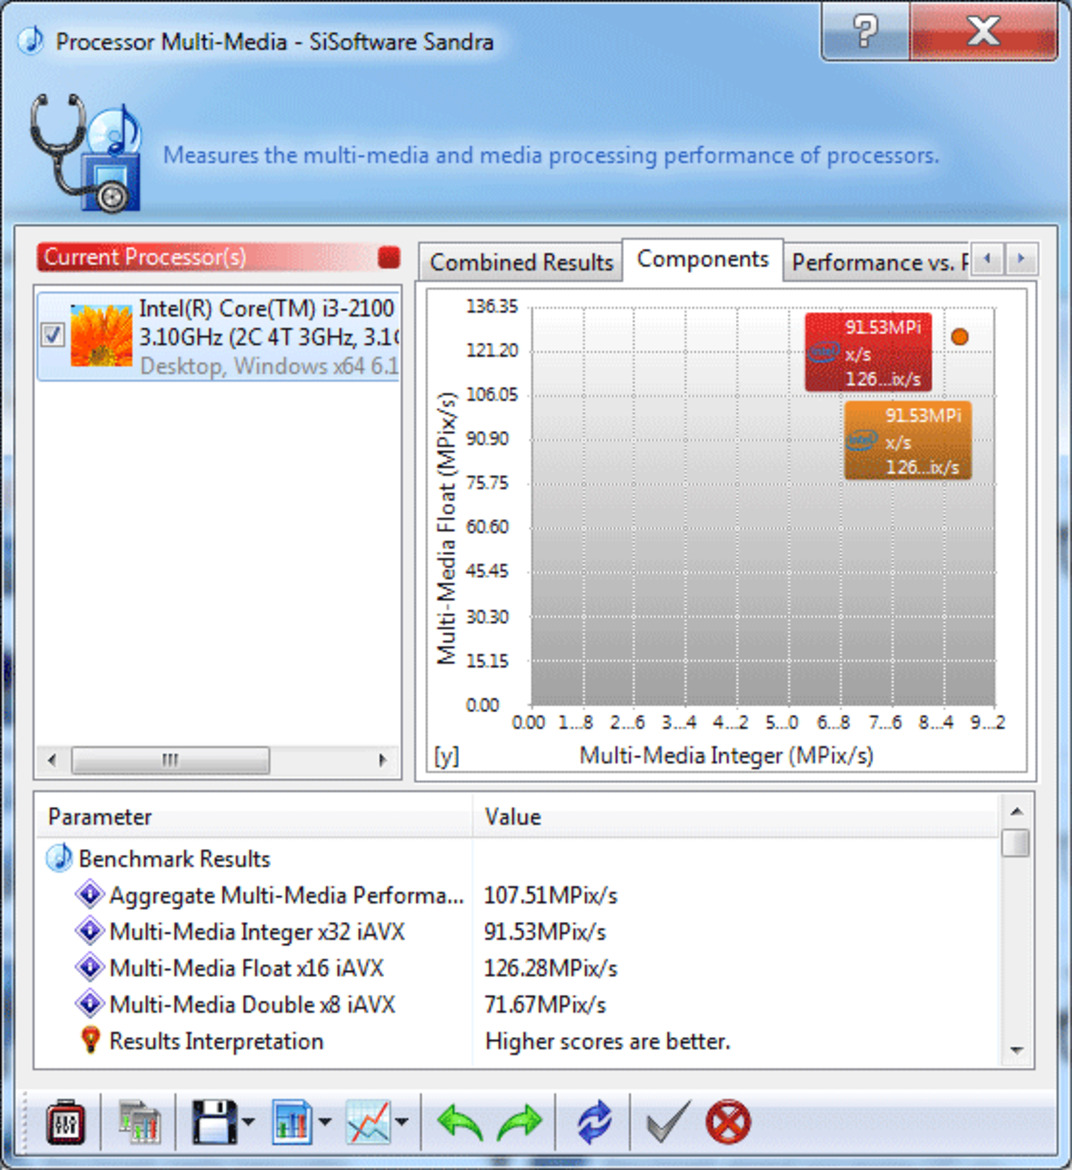Click the floppy disk save icon

click(214, 1121)
